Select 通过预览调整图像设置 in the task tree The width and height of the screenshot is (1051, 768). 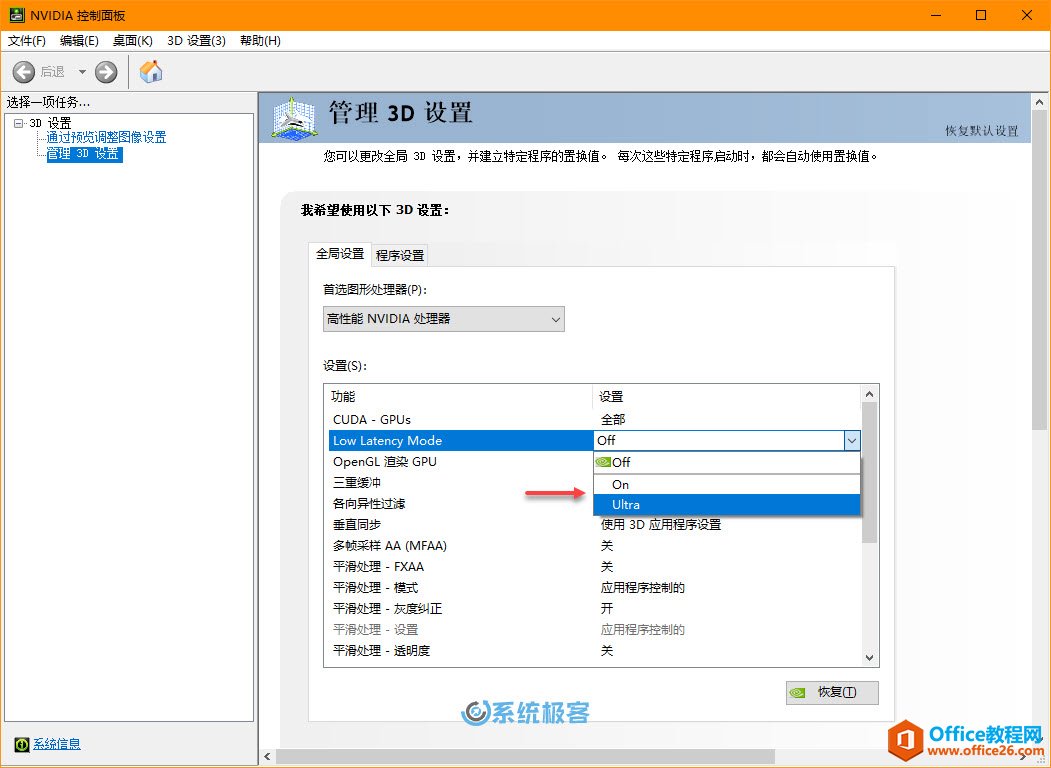pyautogui.click(x=106, y=138)
